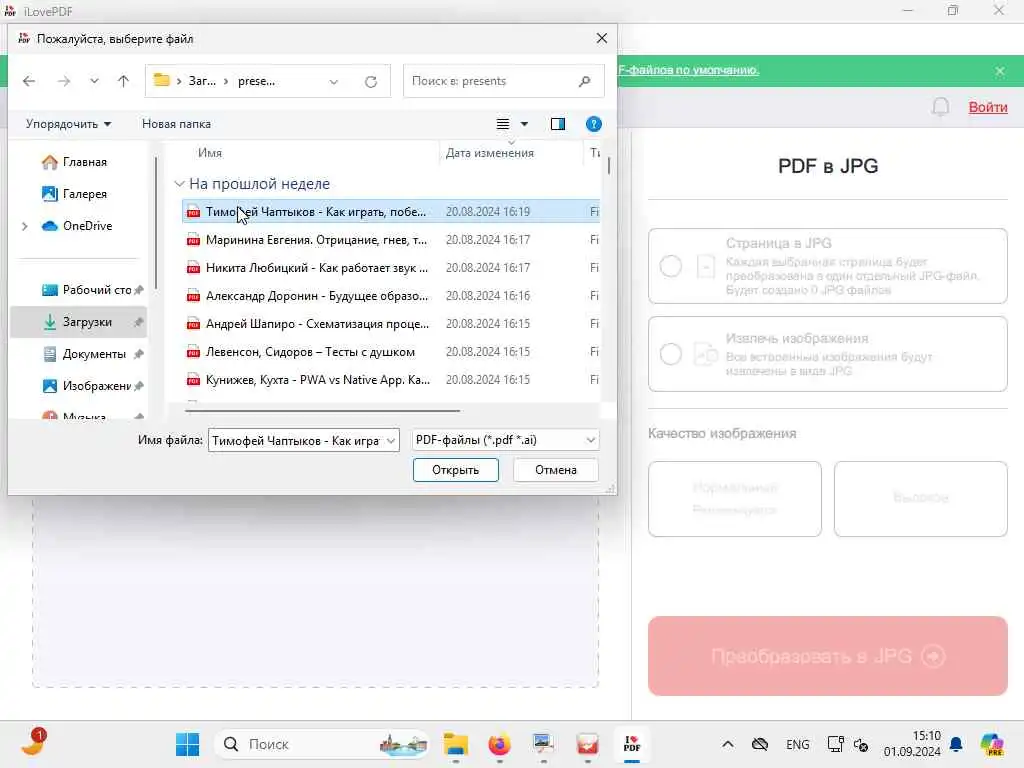This screenshot has width=1024, height=768.
Task: Click the Открыть button
Action: click(x=456, y=470)
